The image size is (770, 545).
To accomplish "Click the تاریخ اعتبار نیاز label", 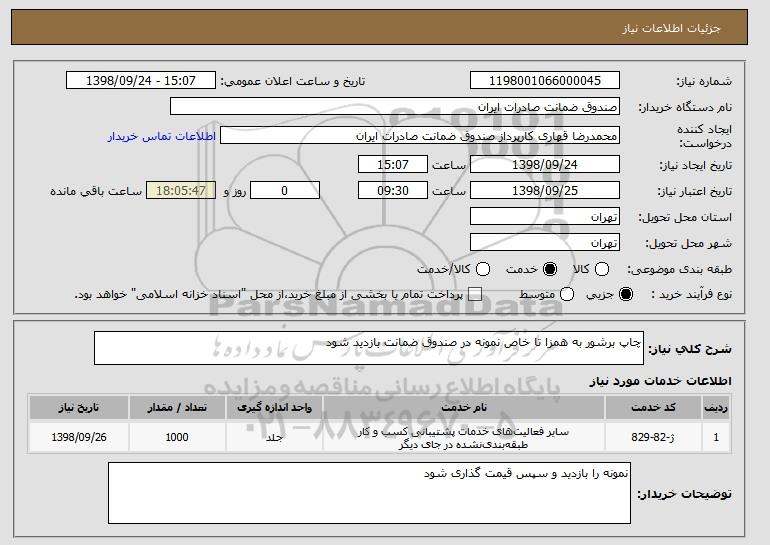I will point(694,191).
